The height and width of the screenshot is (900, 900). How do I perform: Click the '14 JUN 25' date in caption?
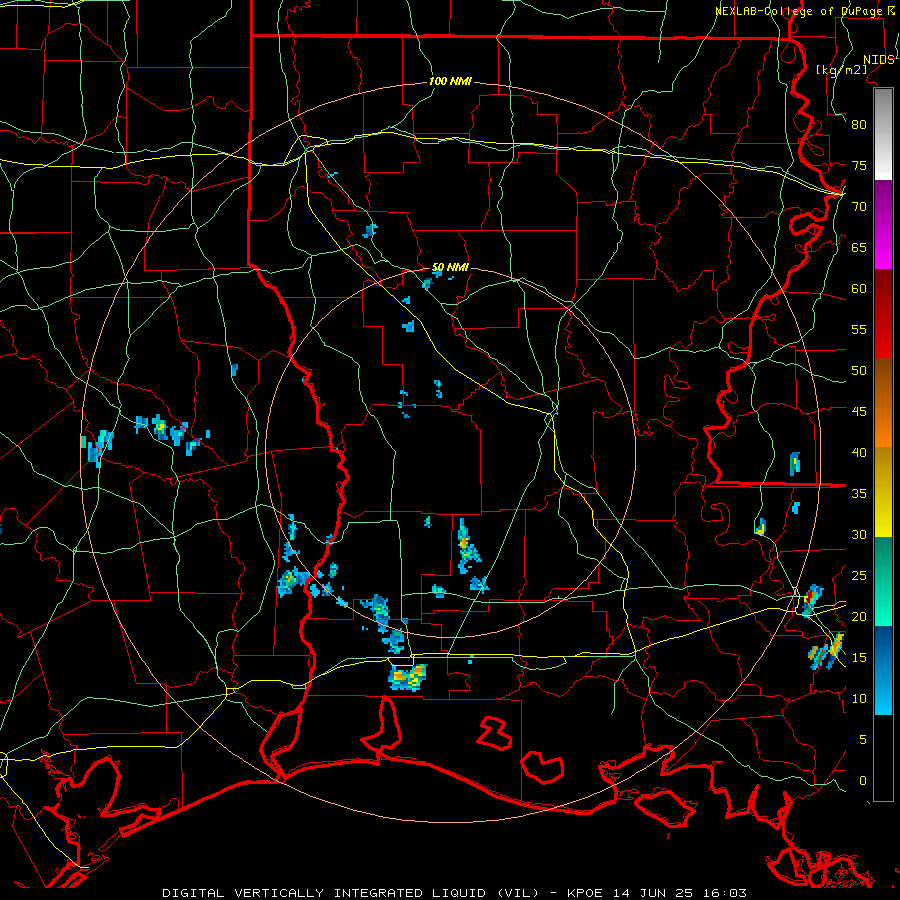coord(651,893)
